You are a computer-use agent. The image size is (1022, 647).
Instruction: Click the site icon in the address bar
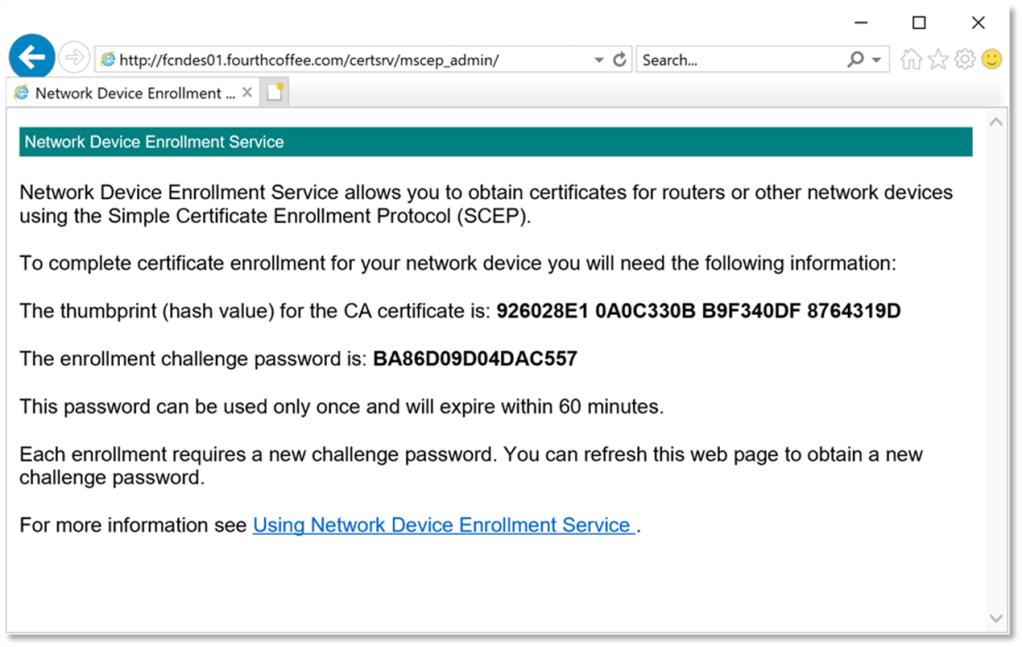(108, 60)
